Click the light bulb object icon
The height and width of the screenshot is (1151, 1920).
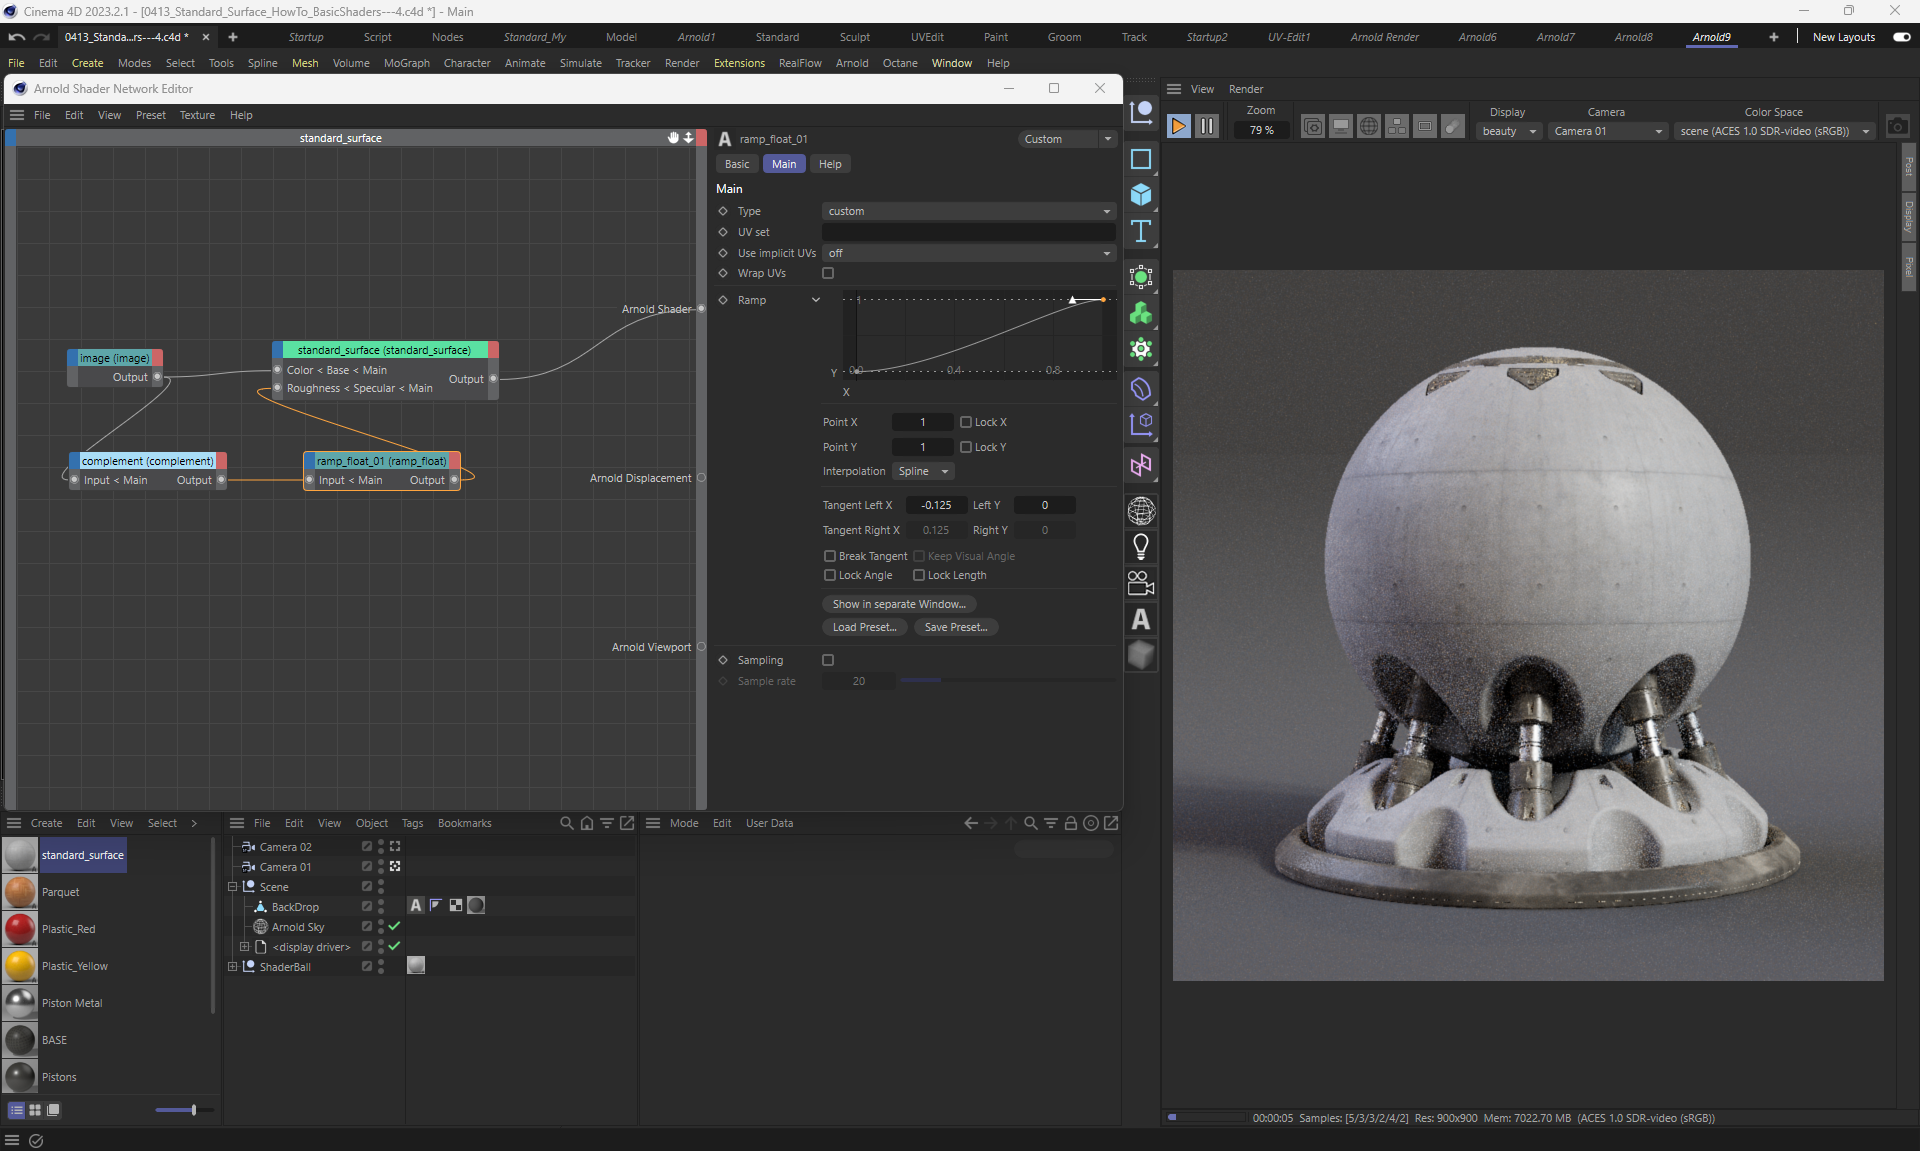coord(1141,547)
